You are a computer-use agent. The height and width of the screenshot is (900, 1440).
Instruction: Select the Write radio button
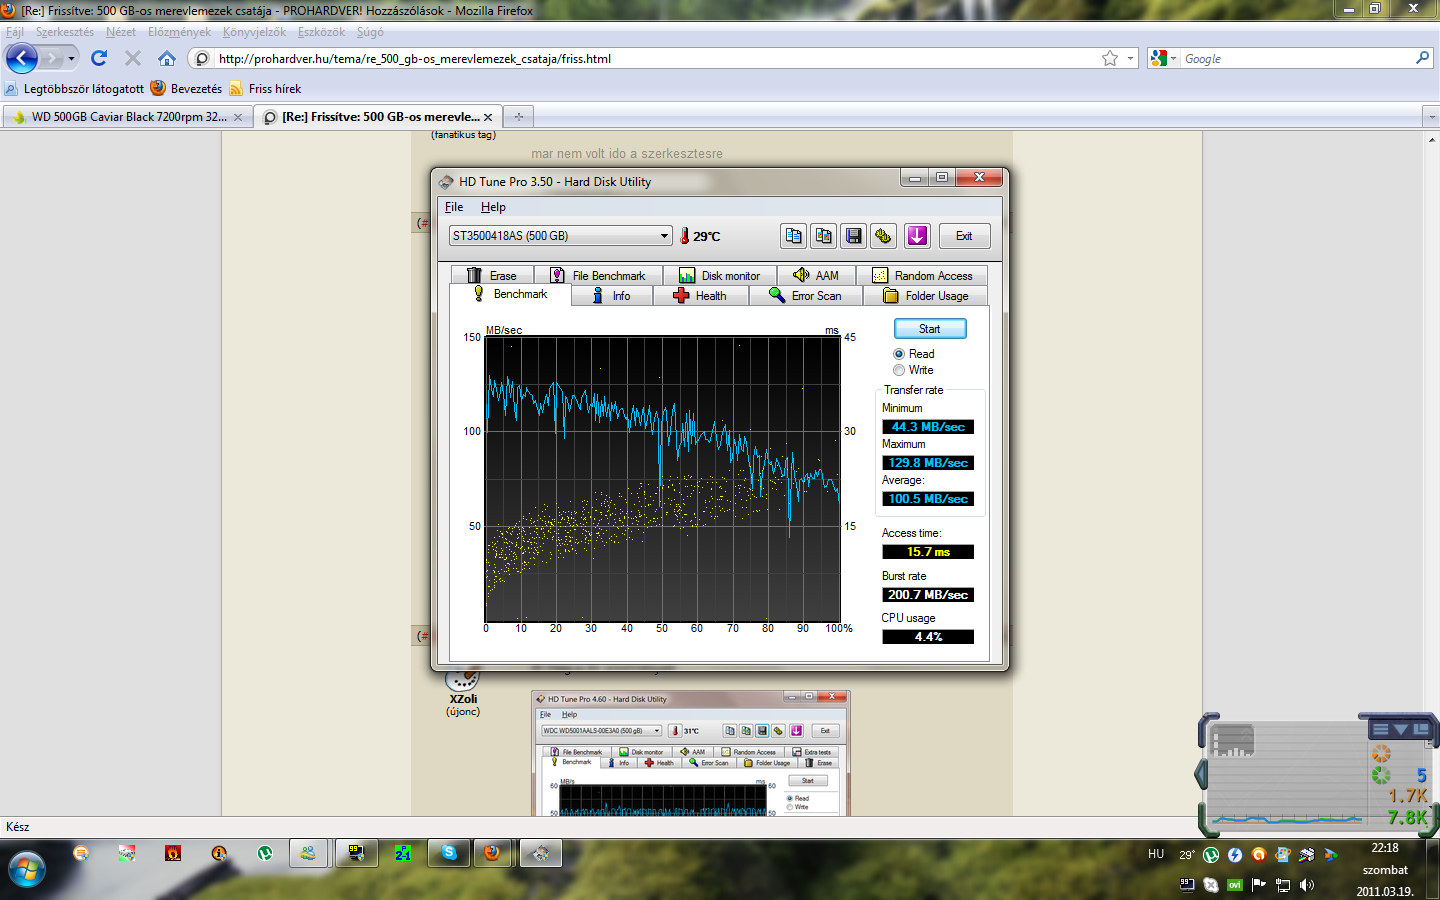(x=899, y=370)
